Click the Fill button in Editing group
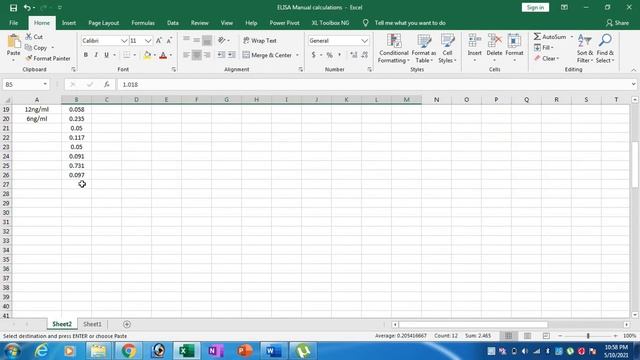Viewport: 640px width, 360px height. point(544,48)
